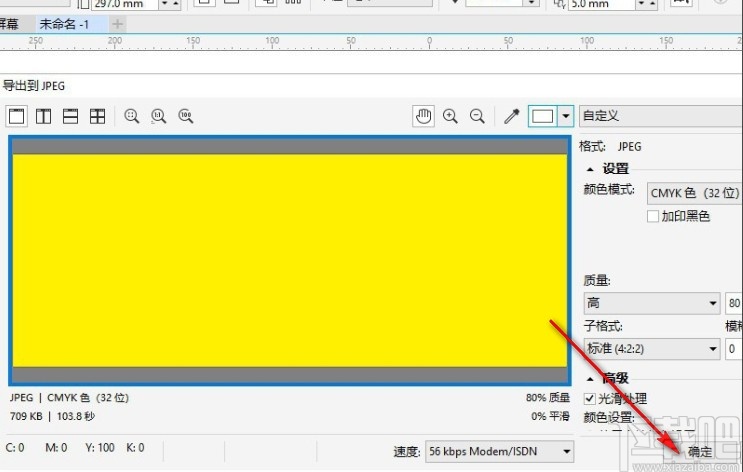Open the 质量 高 dropdown
743x472 pixels.
coord(652,303)
